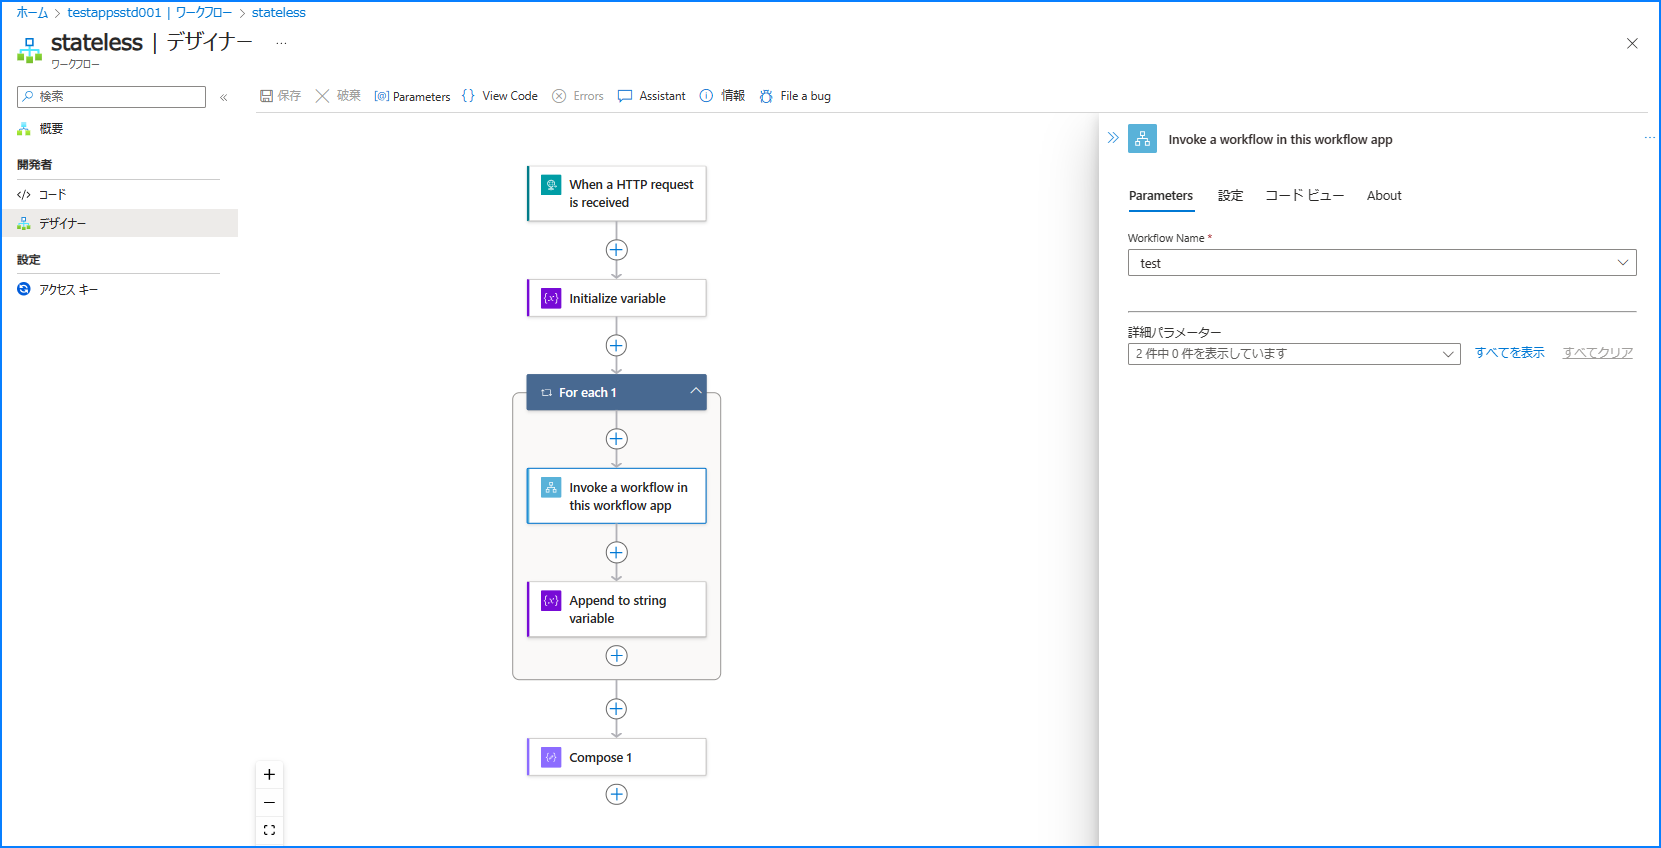Zoom in on the designer canvas
The width and height of the screenshot is (1661, 848).
269,775
